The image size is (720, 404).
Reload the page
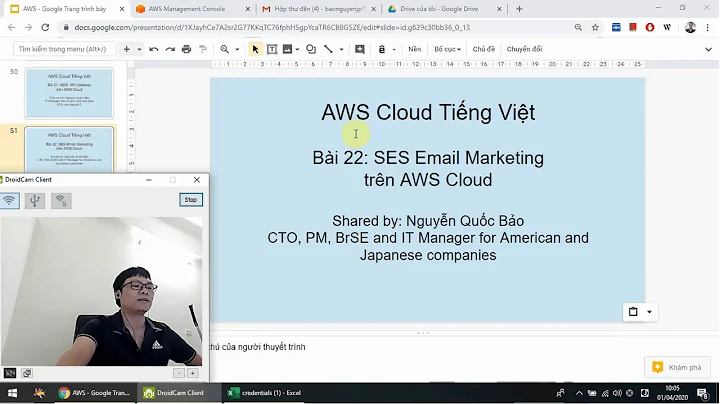tap(45, 28)
